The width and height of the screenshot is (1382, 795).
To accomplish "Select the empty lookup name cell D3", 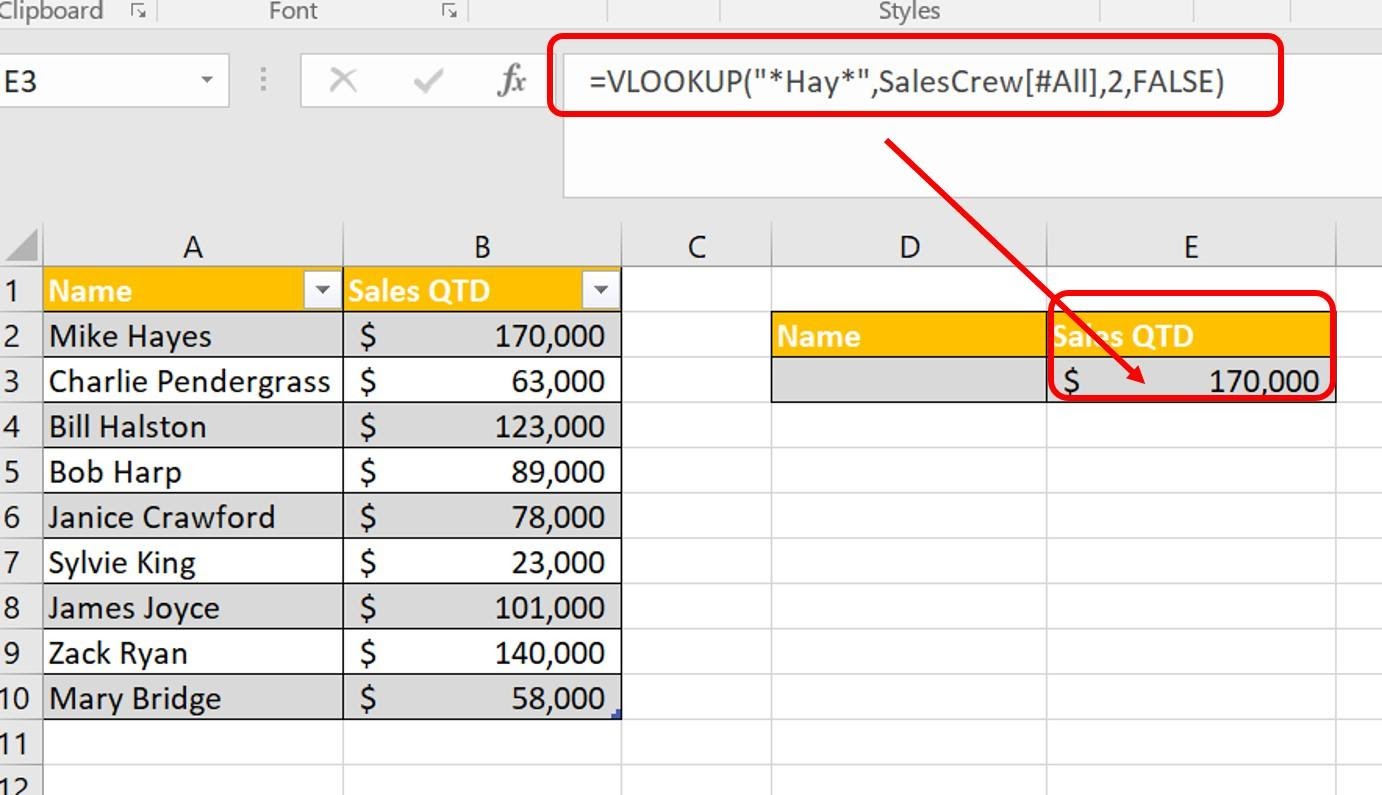I will click(x=909, y=381).
